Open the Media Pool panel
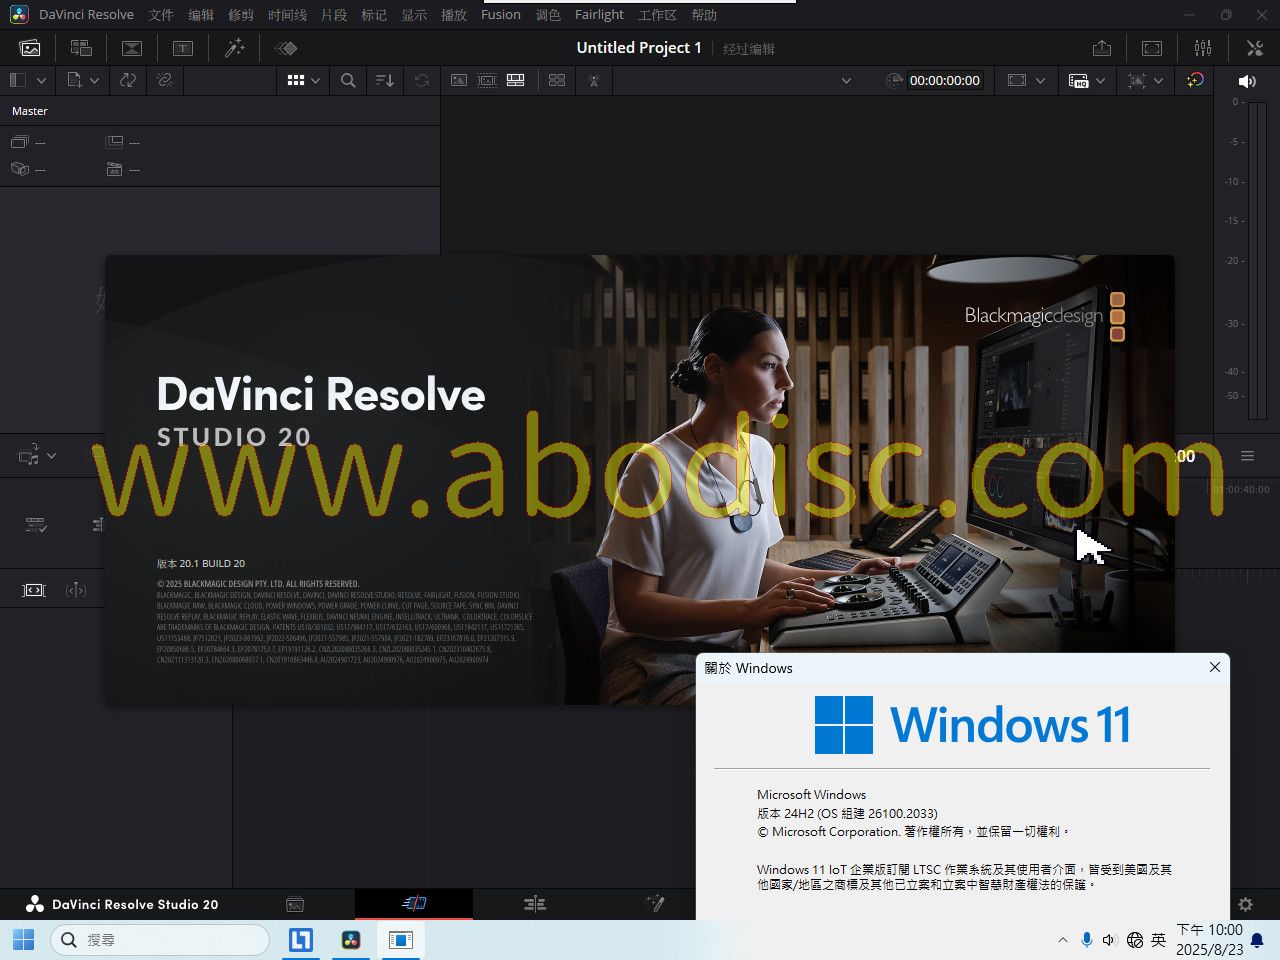1280x960 pixels. (x=30, y=48)
